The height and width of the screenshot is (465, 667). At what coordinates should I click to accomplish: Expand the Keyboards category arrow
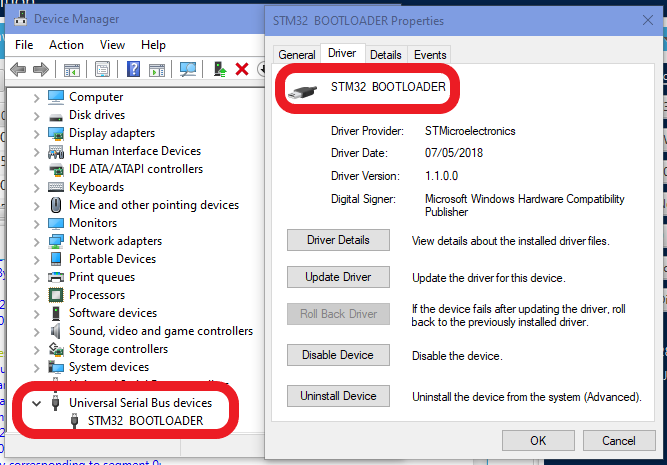(37, 187)
